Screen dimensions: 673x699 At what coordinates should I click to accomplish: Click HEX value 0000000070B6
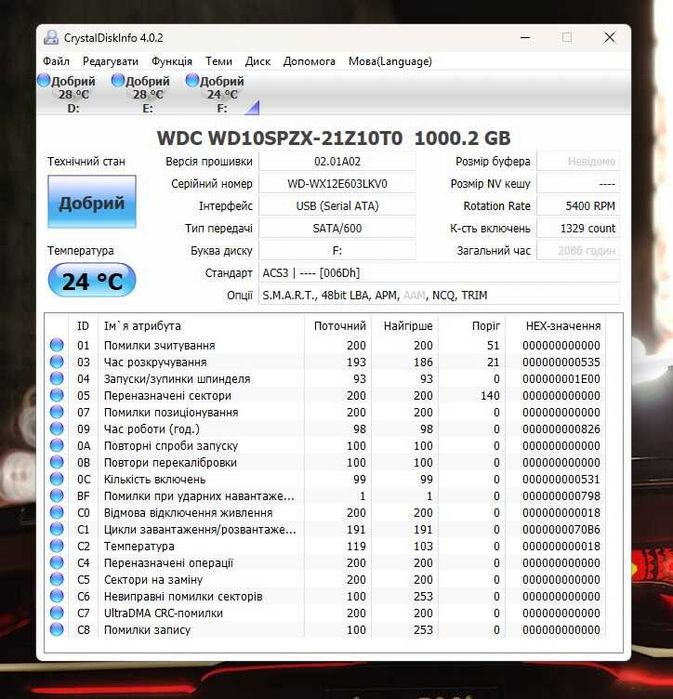click(561, 529)
